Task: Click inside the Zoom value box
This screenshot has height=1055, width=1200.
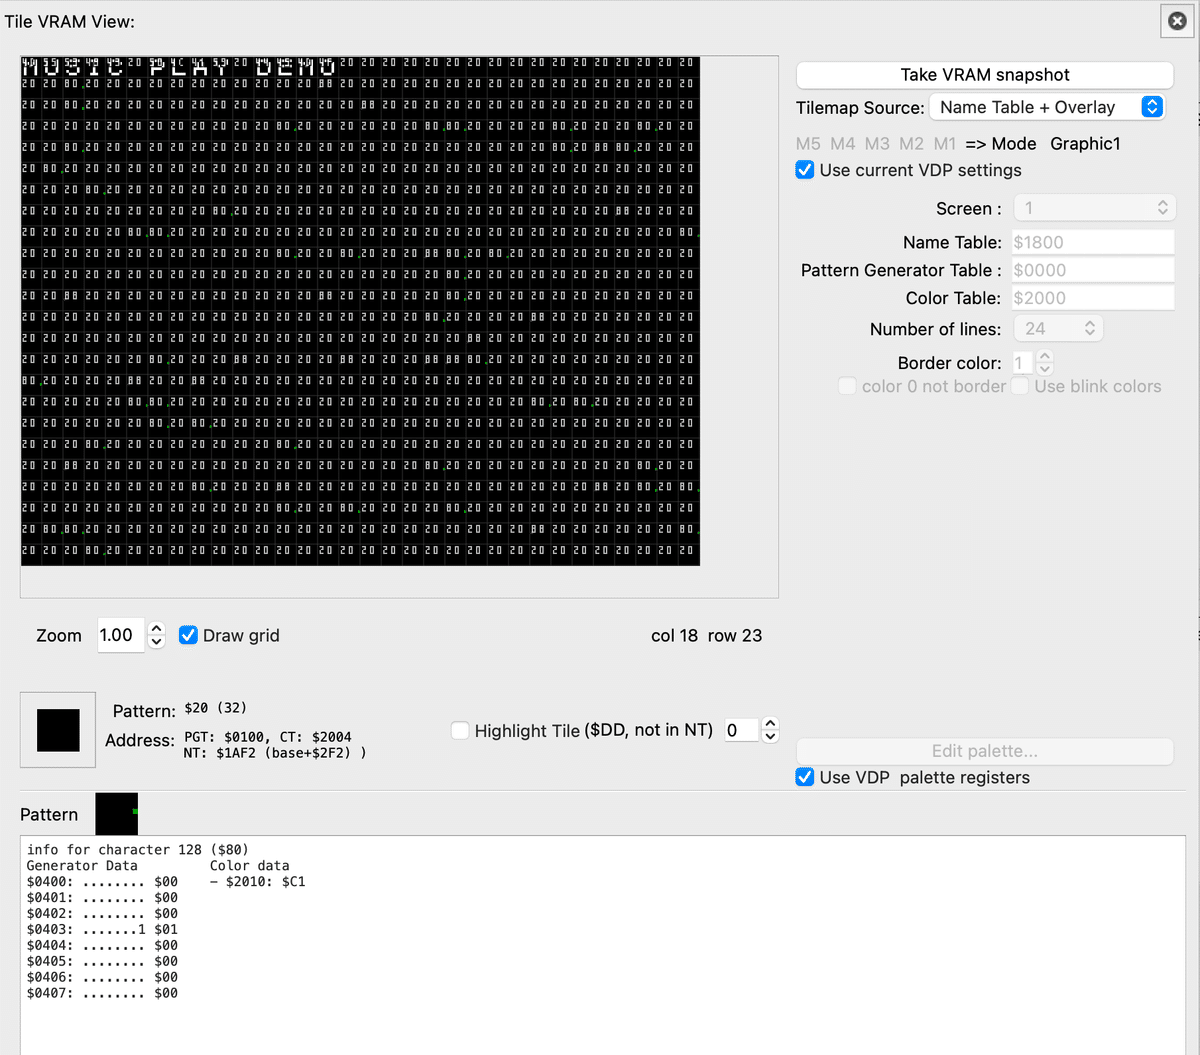Action: pyautogui.click(x=120, y=635)
